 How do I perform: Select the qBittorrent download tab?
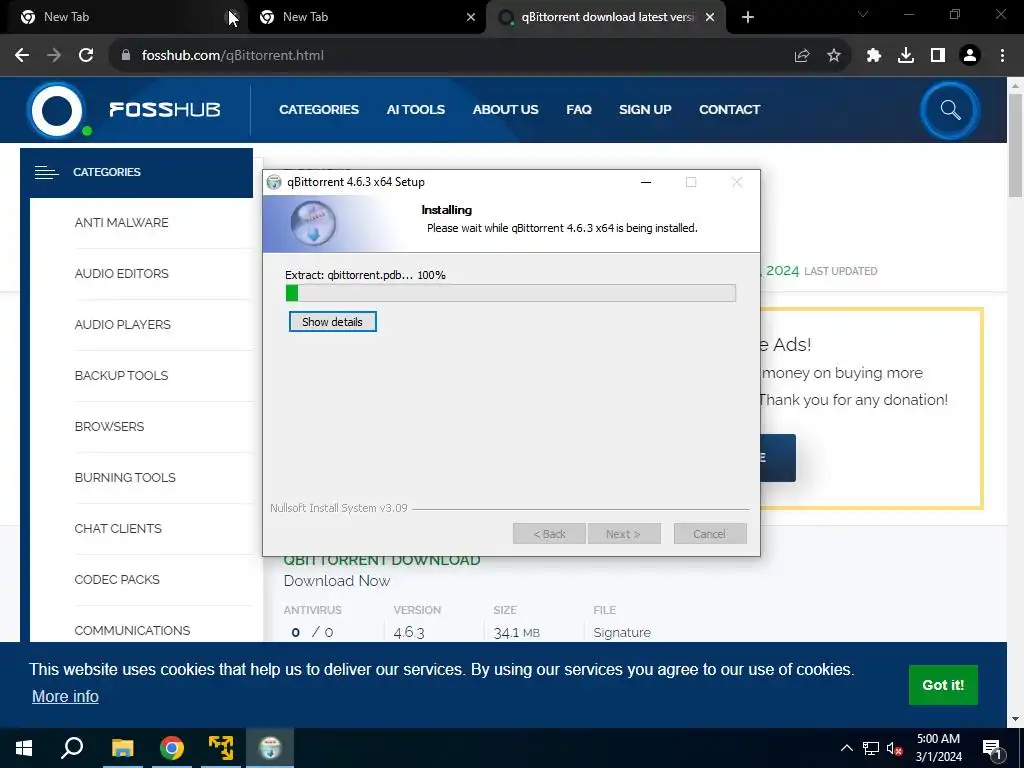(607, 17)
